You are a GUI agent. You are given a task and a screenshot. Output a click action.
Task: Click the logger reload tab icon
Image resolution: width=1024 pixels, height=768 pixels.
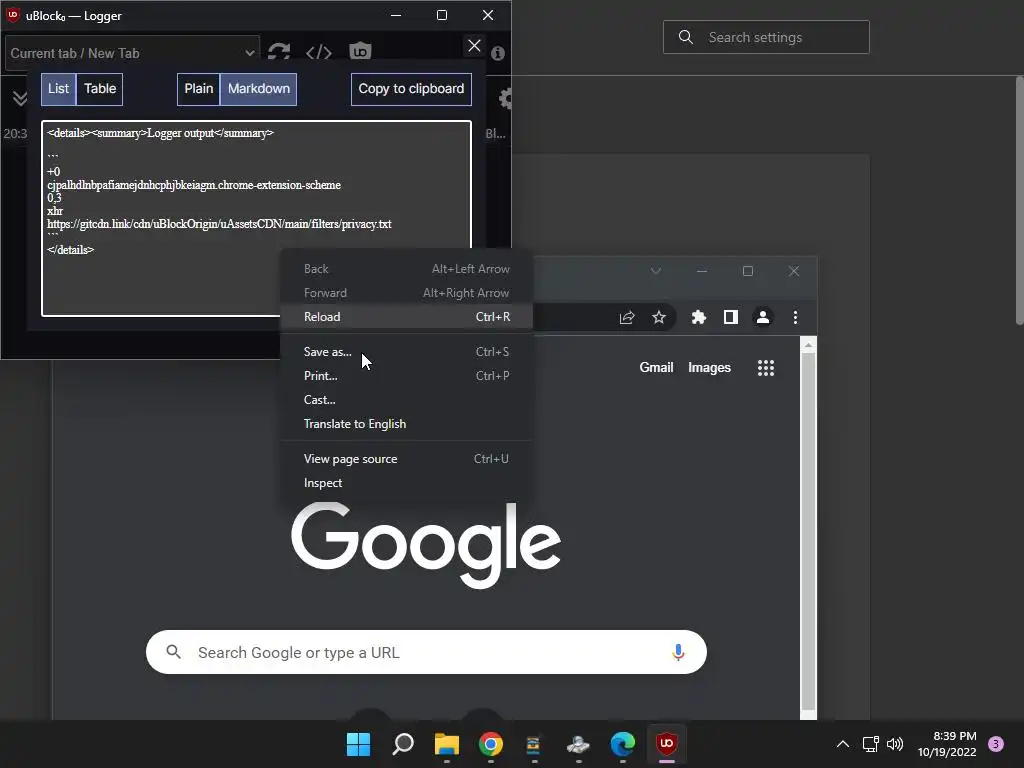279,52
